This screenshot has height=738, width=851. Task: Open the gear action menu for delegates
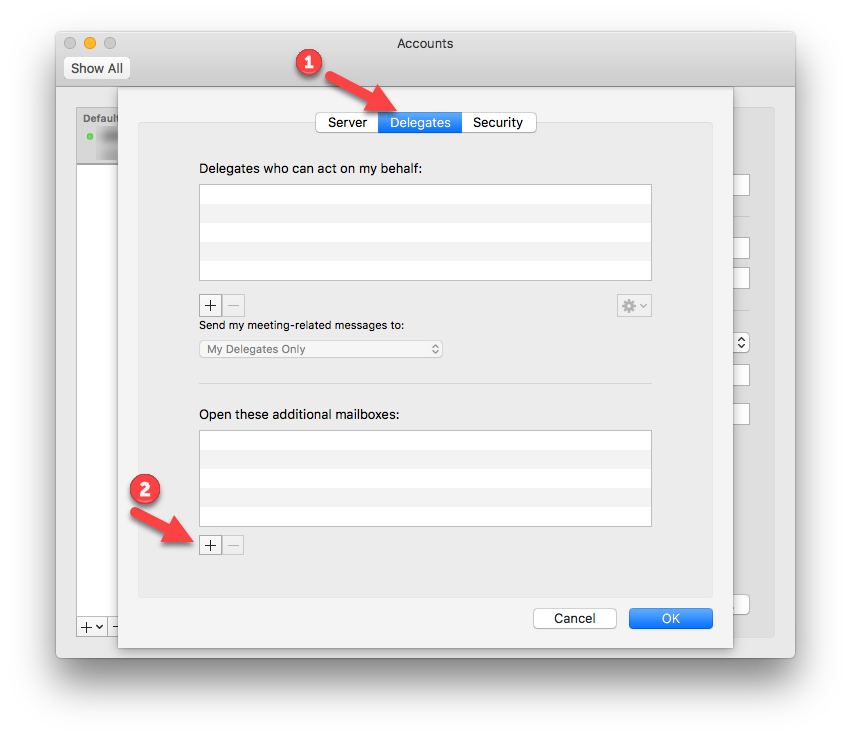[x=634, y=306]
